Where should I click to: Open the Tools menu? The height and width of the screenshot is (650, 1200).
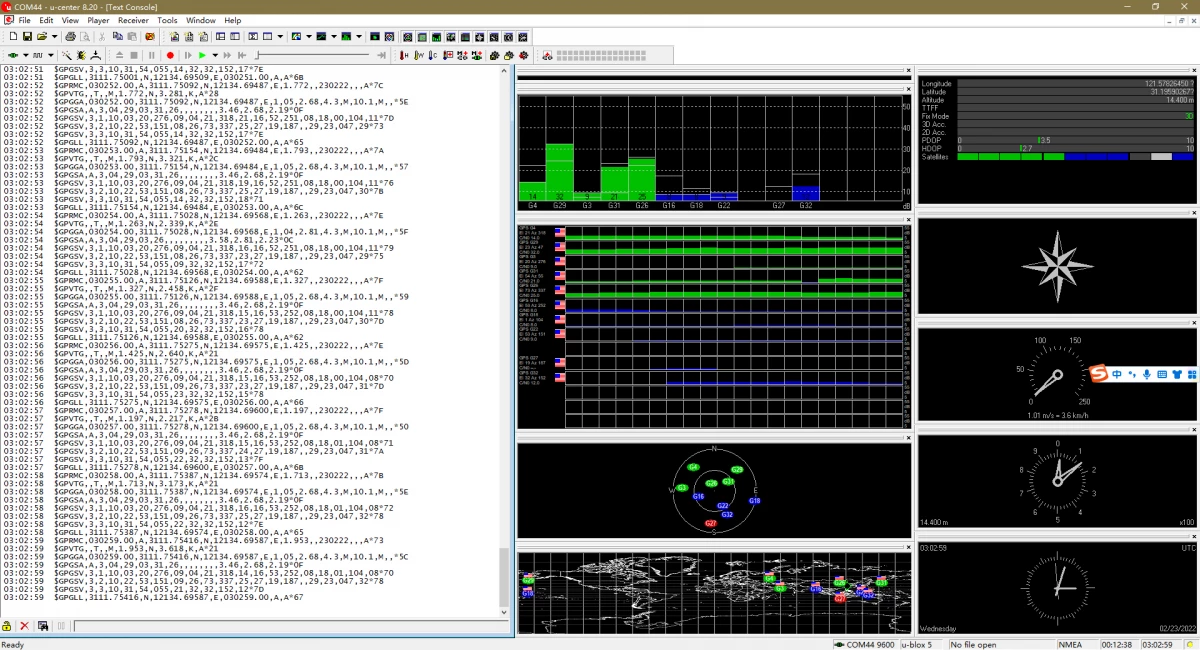click(x=167, y=20)
